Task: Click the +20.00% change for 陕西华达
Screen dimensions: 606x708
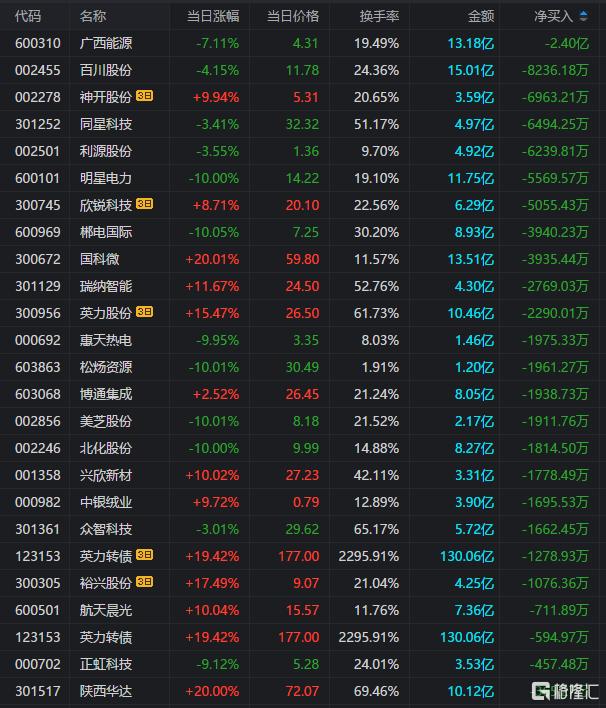Action: click(x=212, y=691)
